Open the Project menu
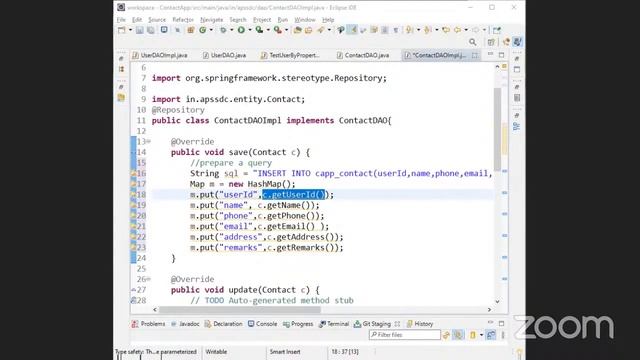The height and width of the screenshot is (360, 640). (262, 20)
